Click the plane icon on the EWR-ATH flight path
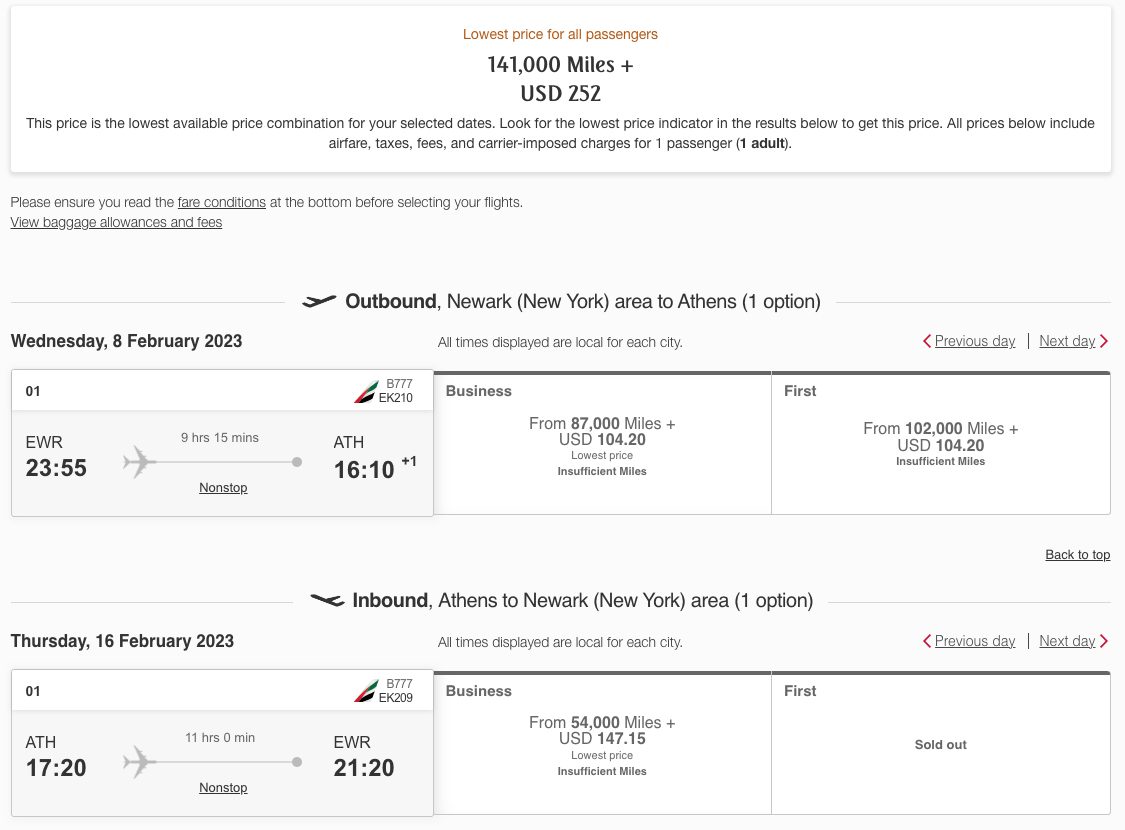Screen dimensions: 1125x830 138,462
